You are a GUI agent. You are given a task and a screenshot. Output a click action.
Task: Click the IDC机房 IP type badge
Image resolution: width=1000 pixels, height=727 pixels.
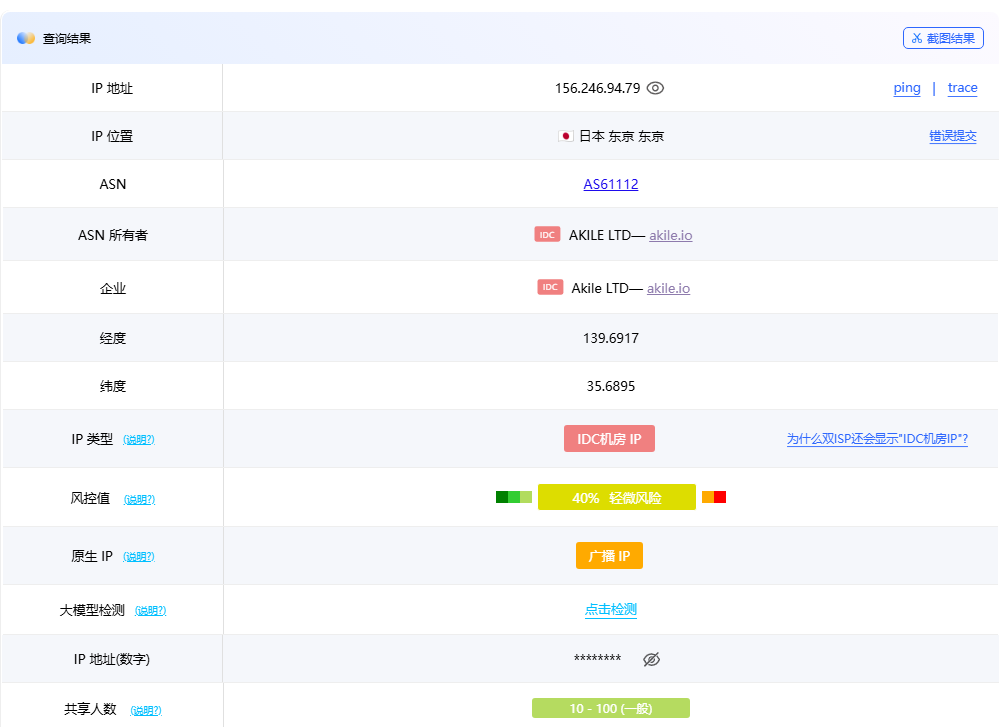tap(609, 439)
